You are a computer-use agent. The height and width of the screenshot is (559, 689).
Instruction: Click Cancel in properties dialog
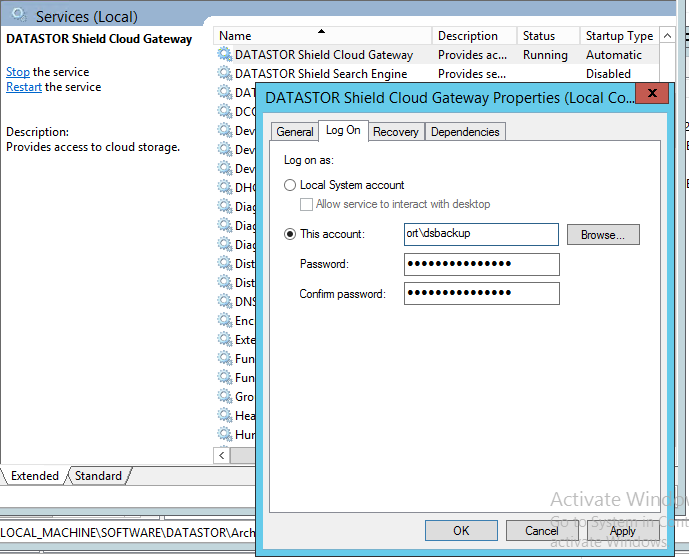pos(541,531)
